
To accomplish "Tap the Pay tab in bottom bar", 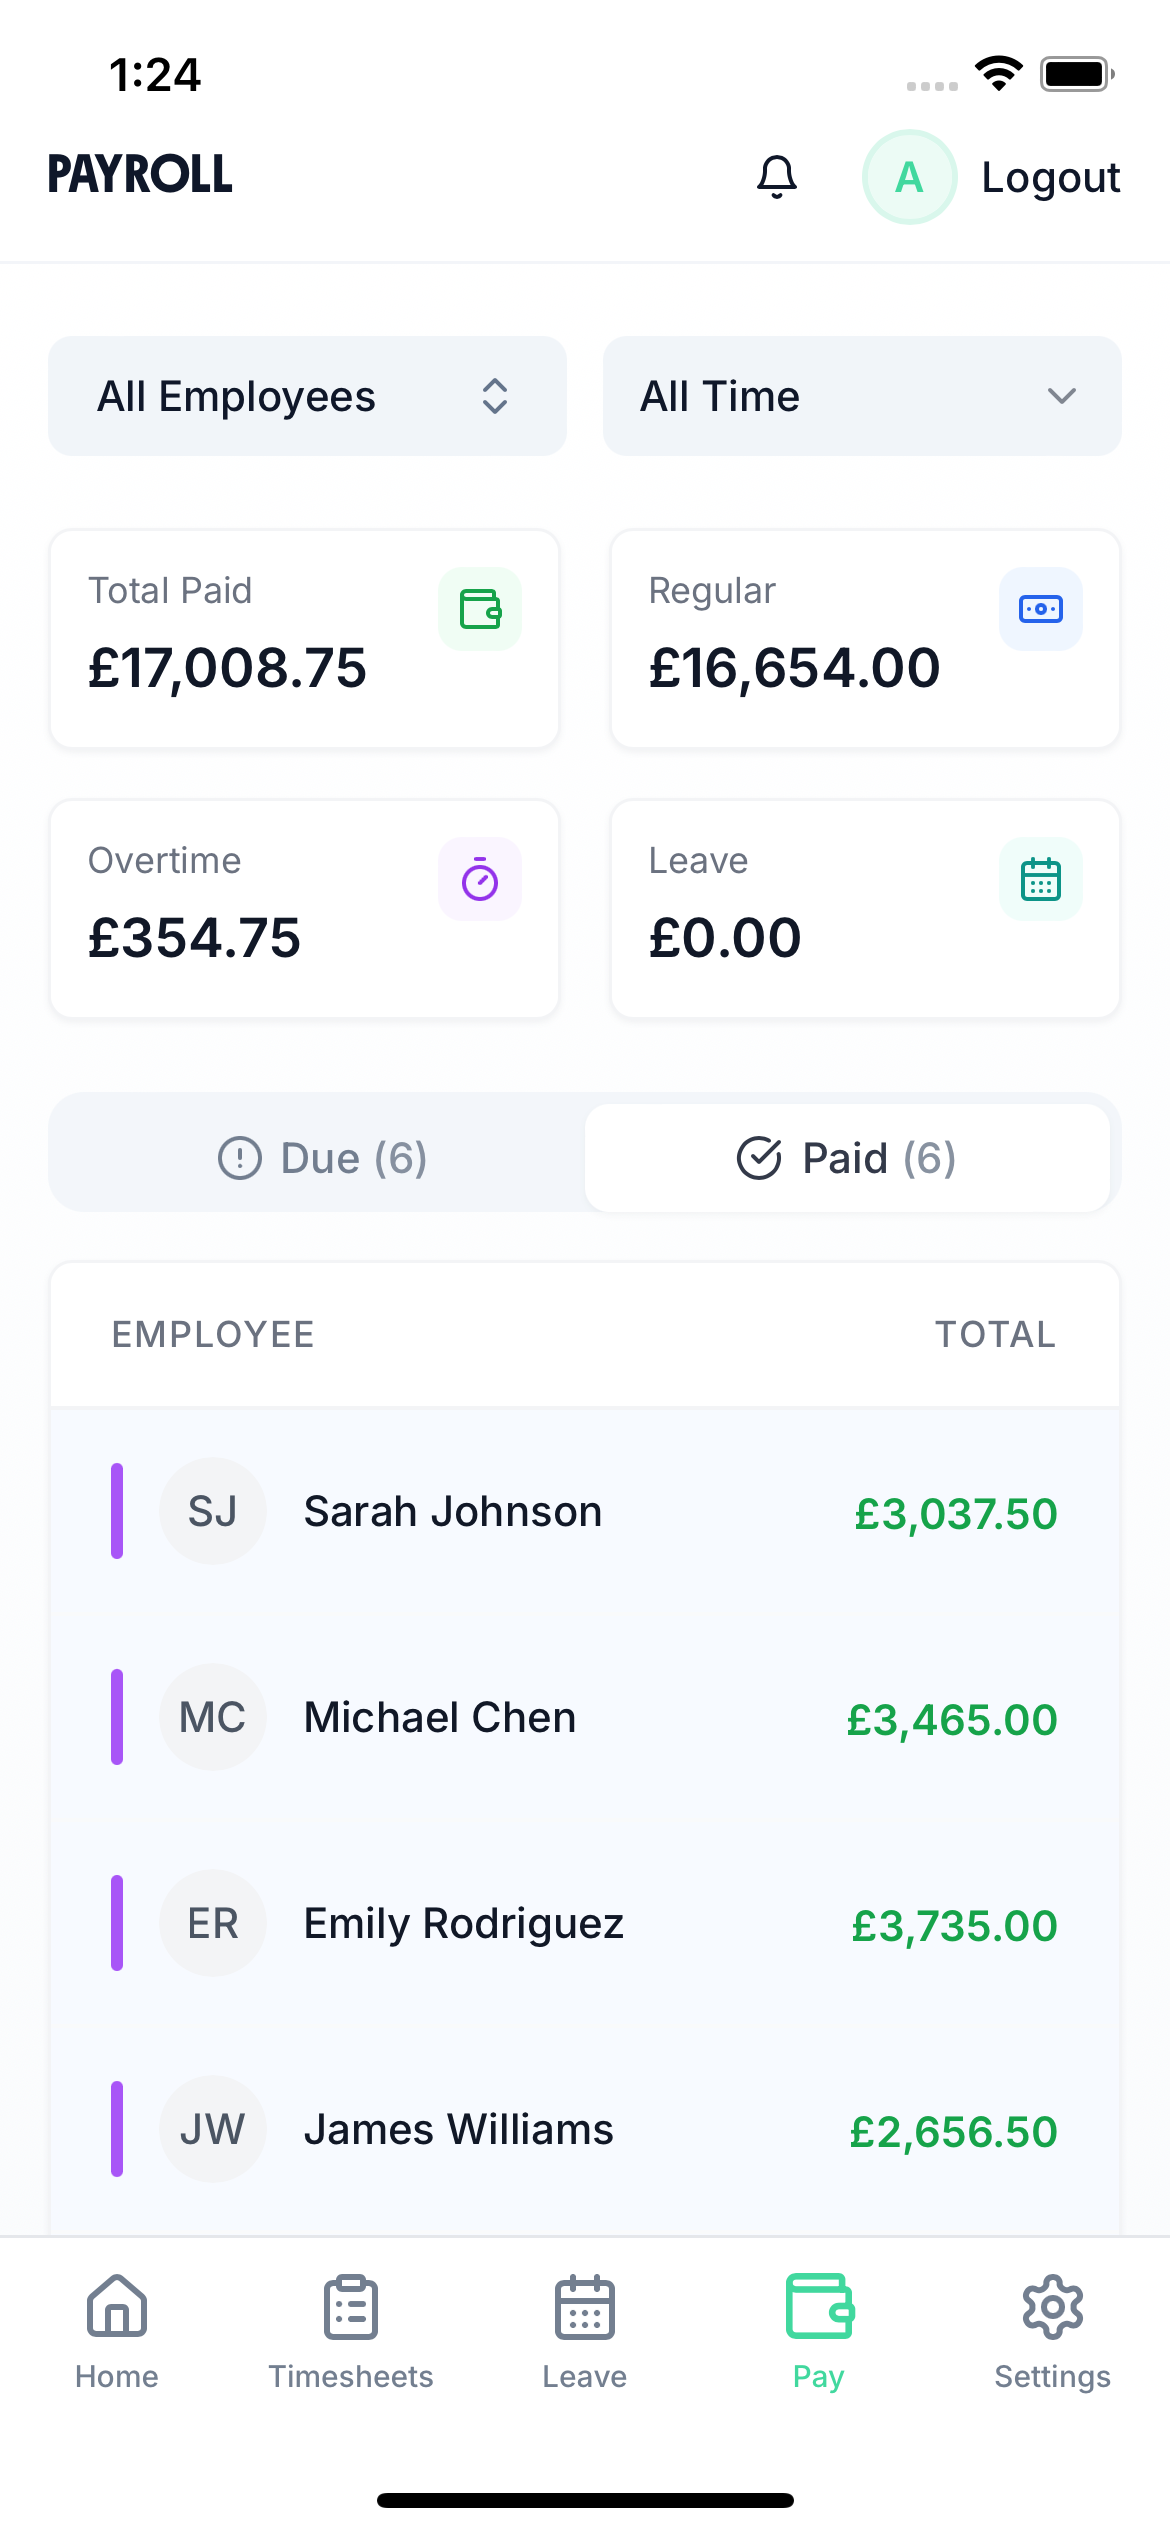I will [819, 2329].
